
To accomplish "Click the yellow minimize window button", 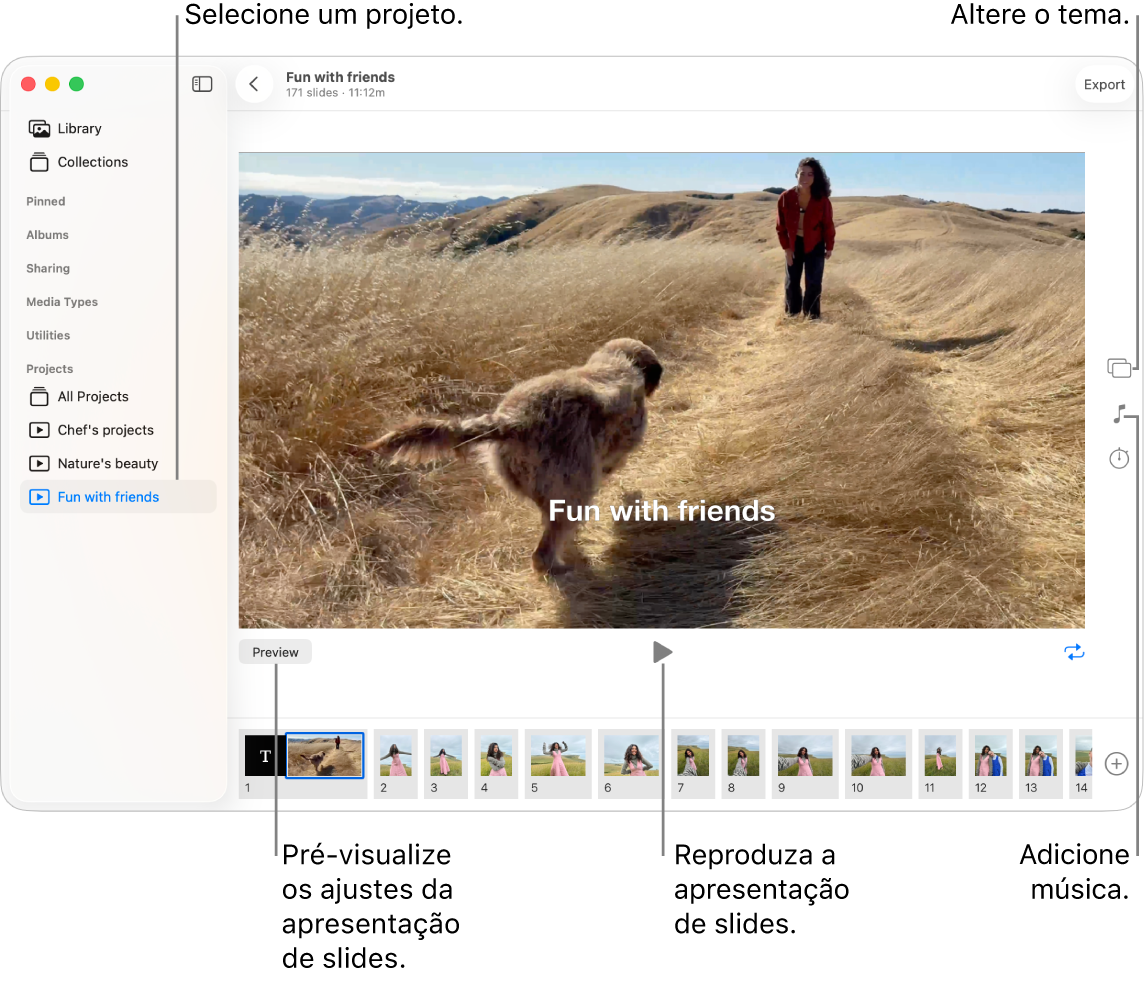I will (x=52, y=84).
